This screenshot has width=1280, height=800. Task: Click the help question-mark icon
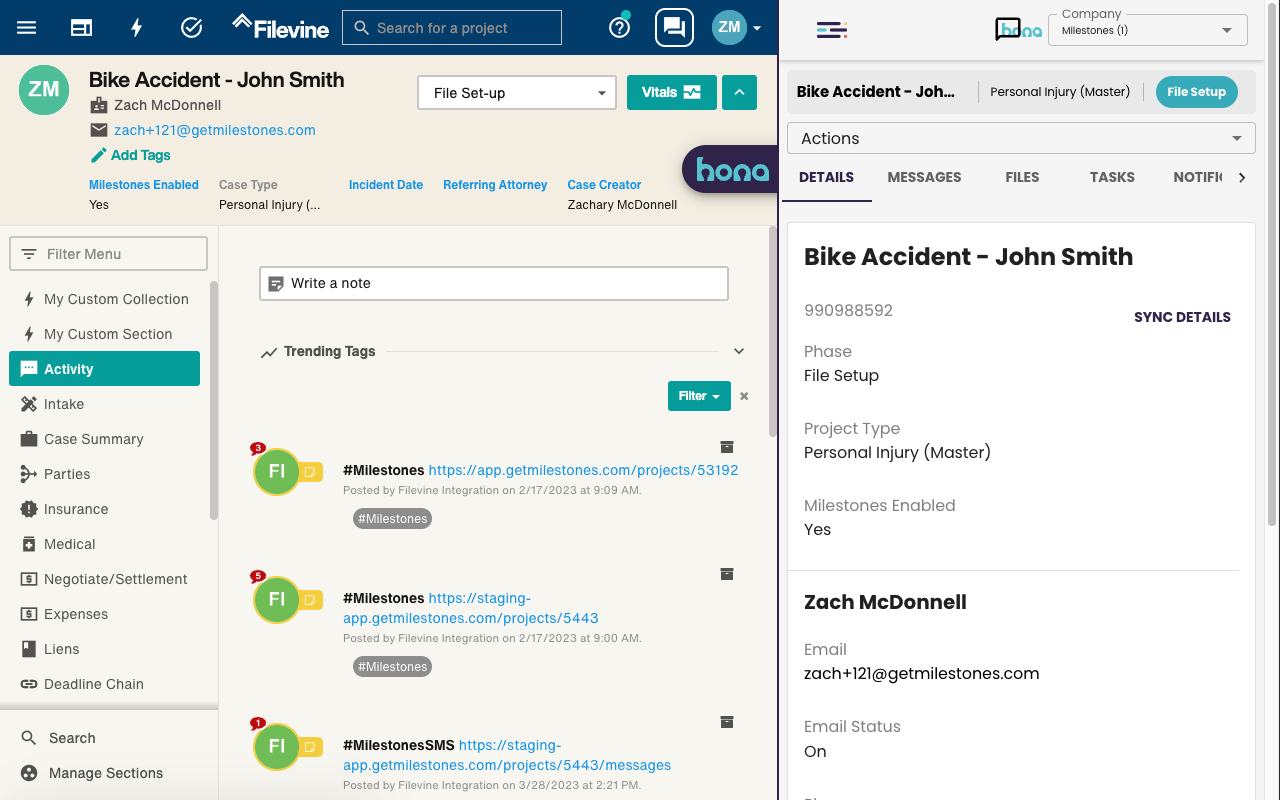coord(619,27)
